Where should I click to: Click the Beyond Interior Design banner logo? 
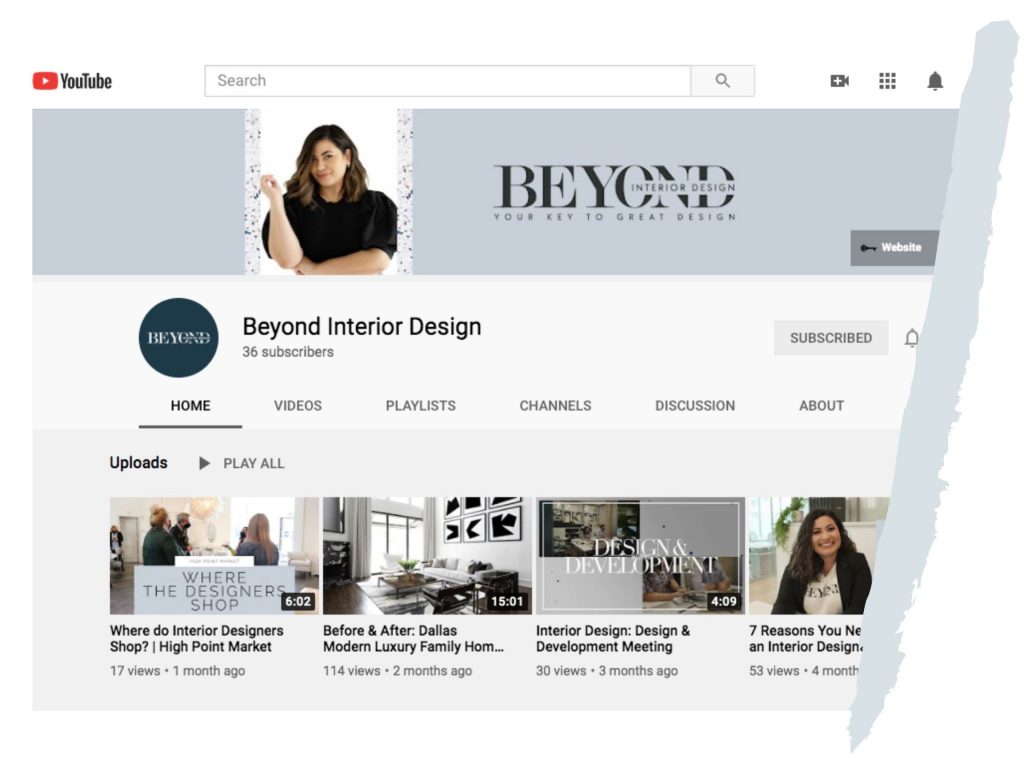point(614,193)
